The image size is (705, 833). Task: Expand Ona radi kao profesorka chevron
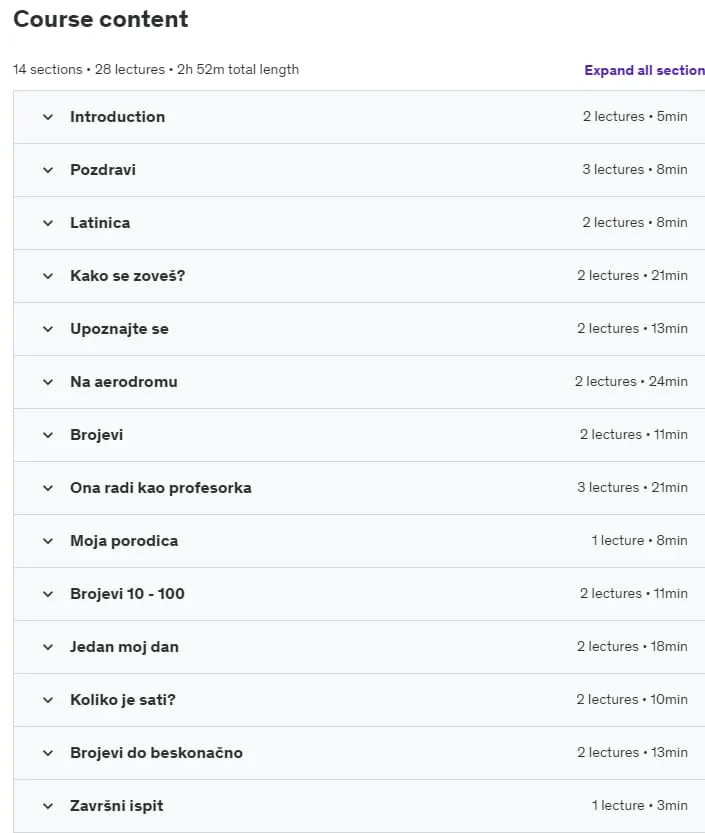48,488
